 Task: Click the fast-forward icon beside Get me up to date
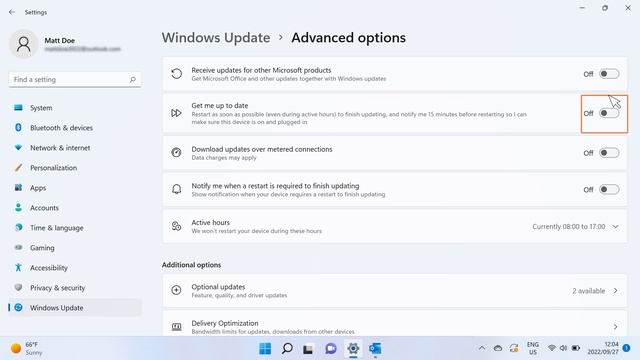point(176,113)
